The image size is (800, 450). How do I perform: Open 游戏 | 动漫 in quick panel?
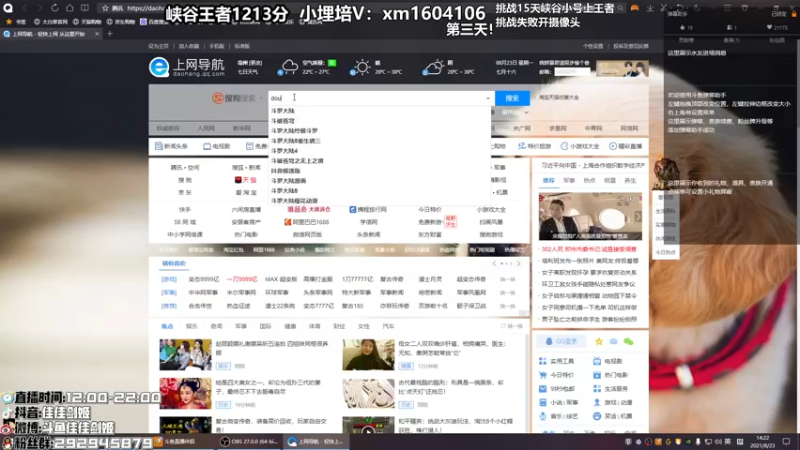point(613,403)
